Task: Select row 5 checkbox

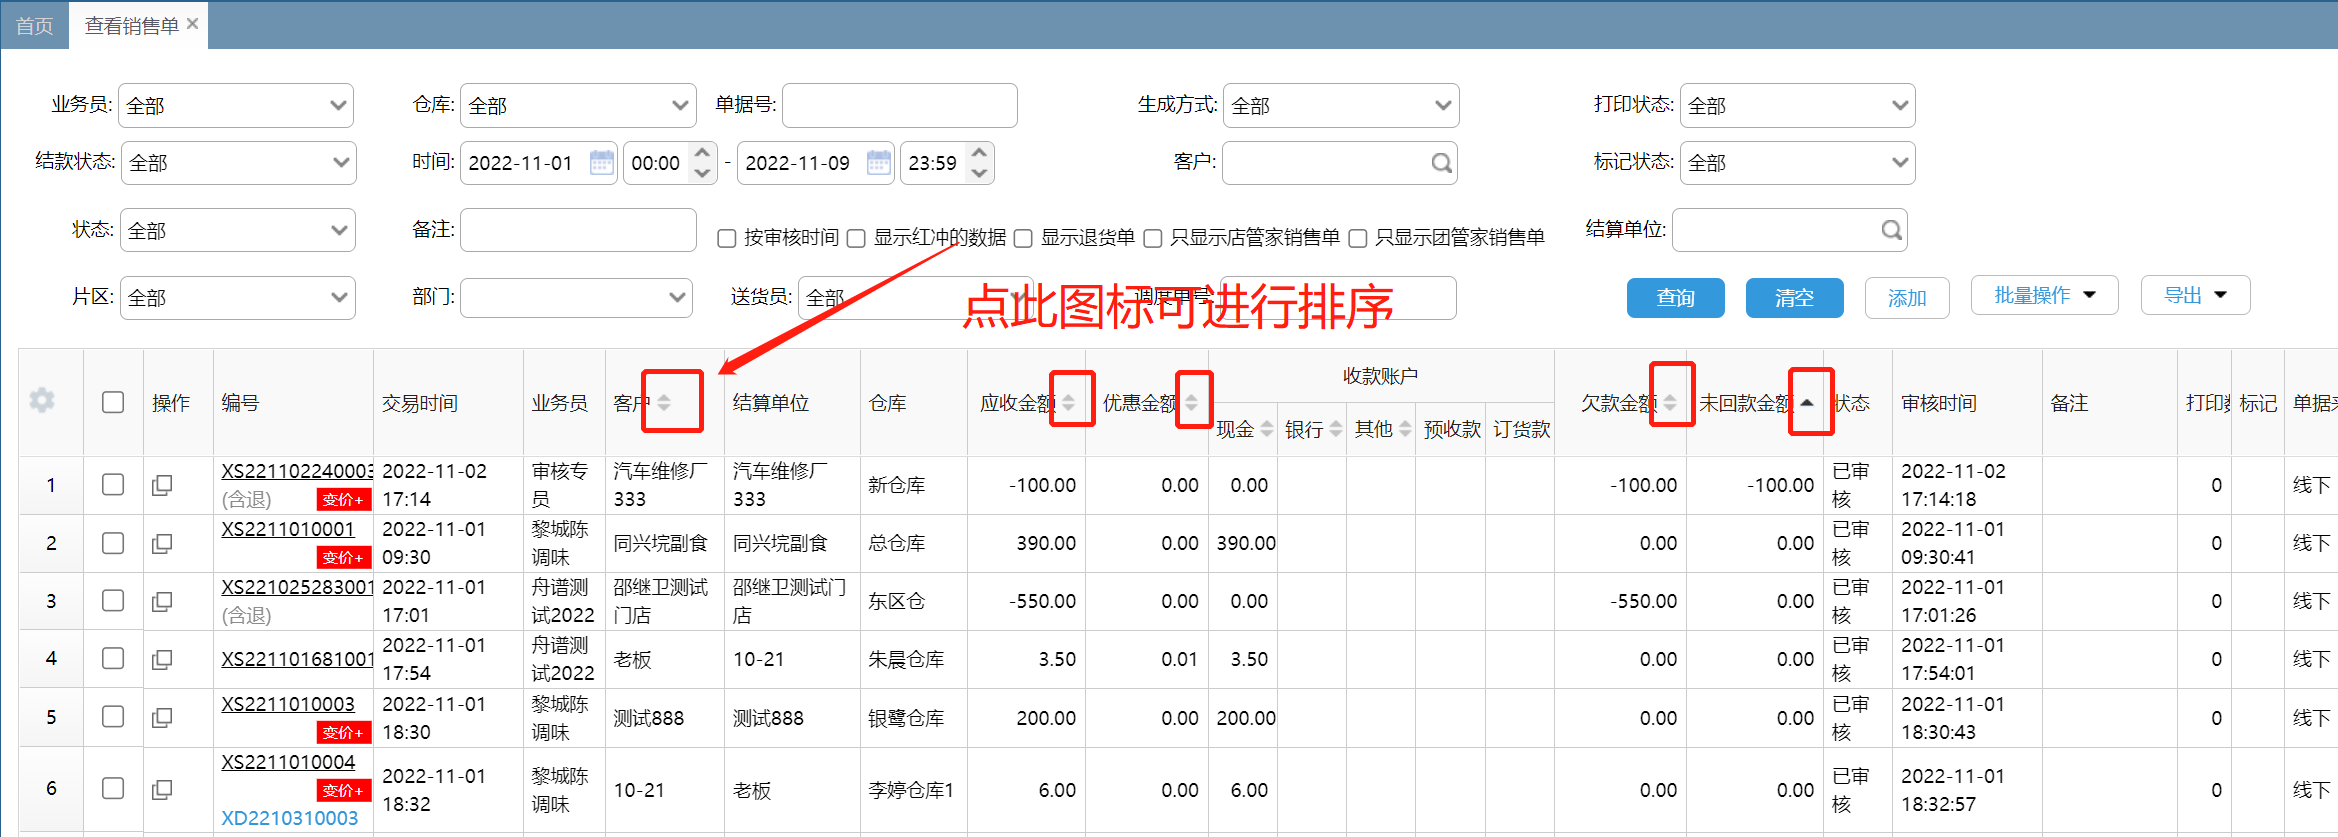Action: pos(113,716)
